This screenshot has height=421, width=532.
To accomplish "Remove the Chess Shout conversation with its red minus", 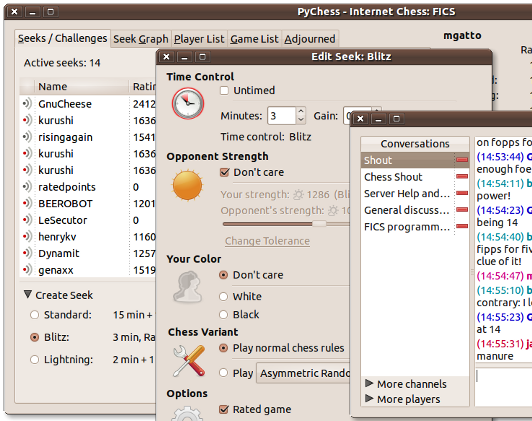I will pos(462,176).
